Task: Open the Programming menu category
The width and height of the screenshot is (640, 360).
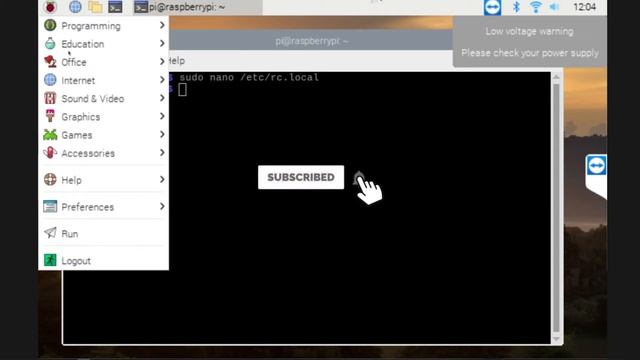Action: pyautogui.click(x=104, y=26)
